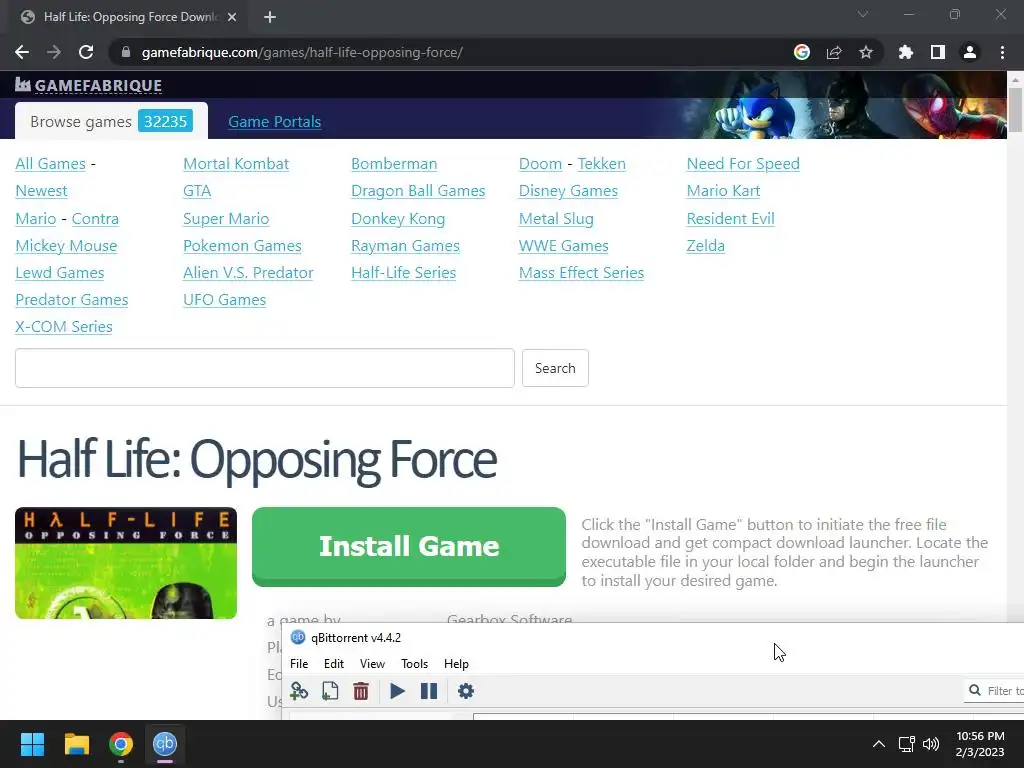Click the filter search magnifier in qBittorrent

(x=975, y=690)
